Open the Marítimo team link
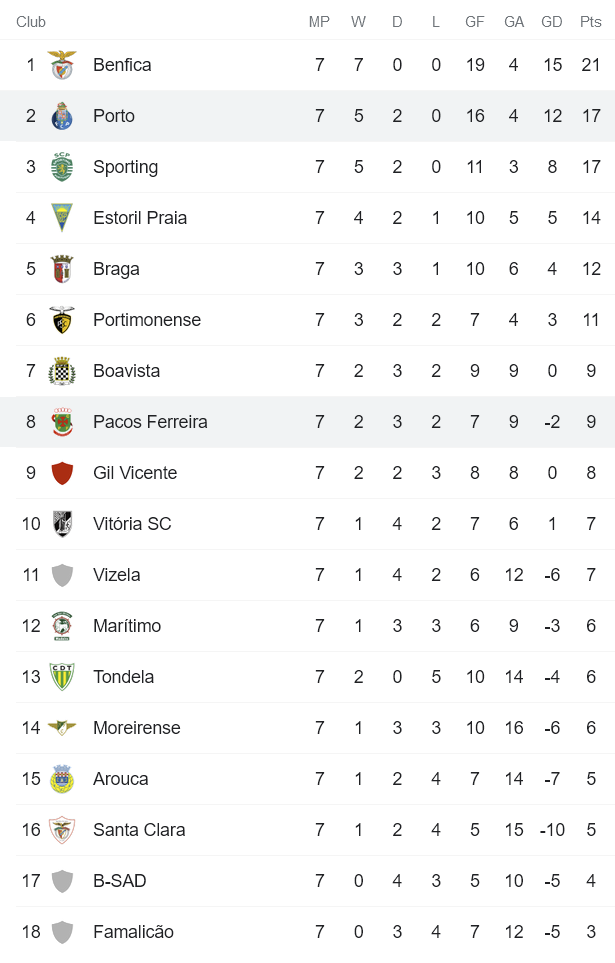 tap(126, 626)
